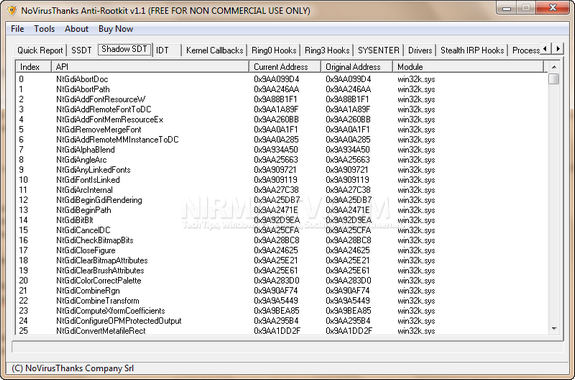Select the NtGdiAddFontResourceW entry

tap(281, 99)
